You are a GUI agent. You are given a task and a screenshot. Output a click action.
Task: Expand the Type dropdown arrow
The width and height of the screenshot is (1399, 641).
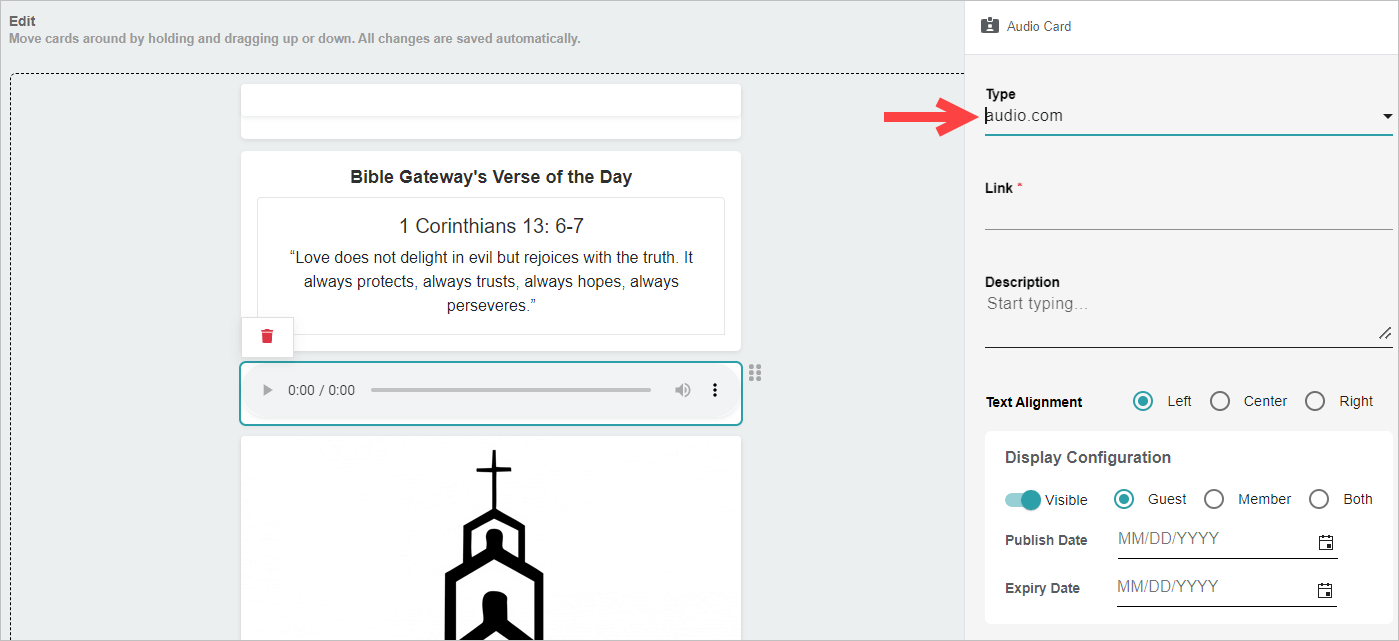[1387, 117]
